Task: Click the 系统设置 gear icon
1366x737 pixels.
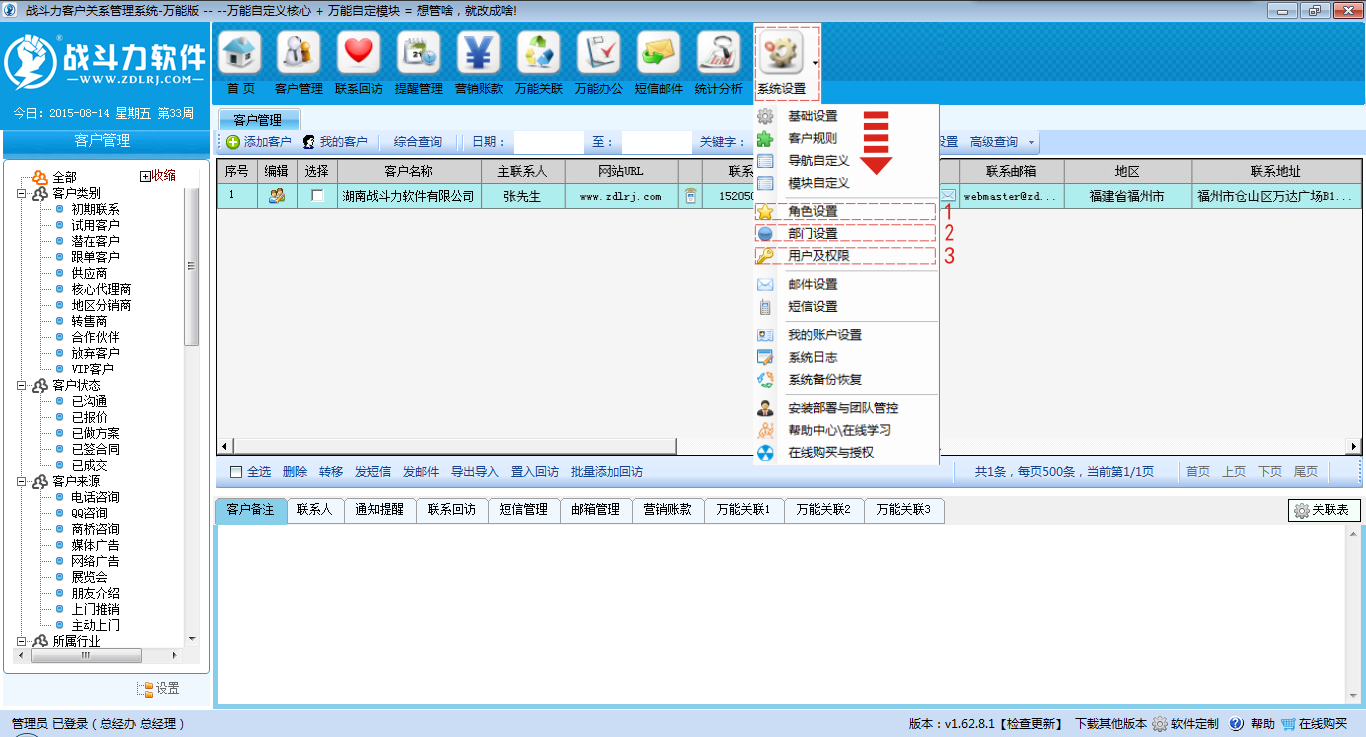Action: coord(781,53)
